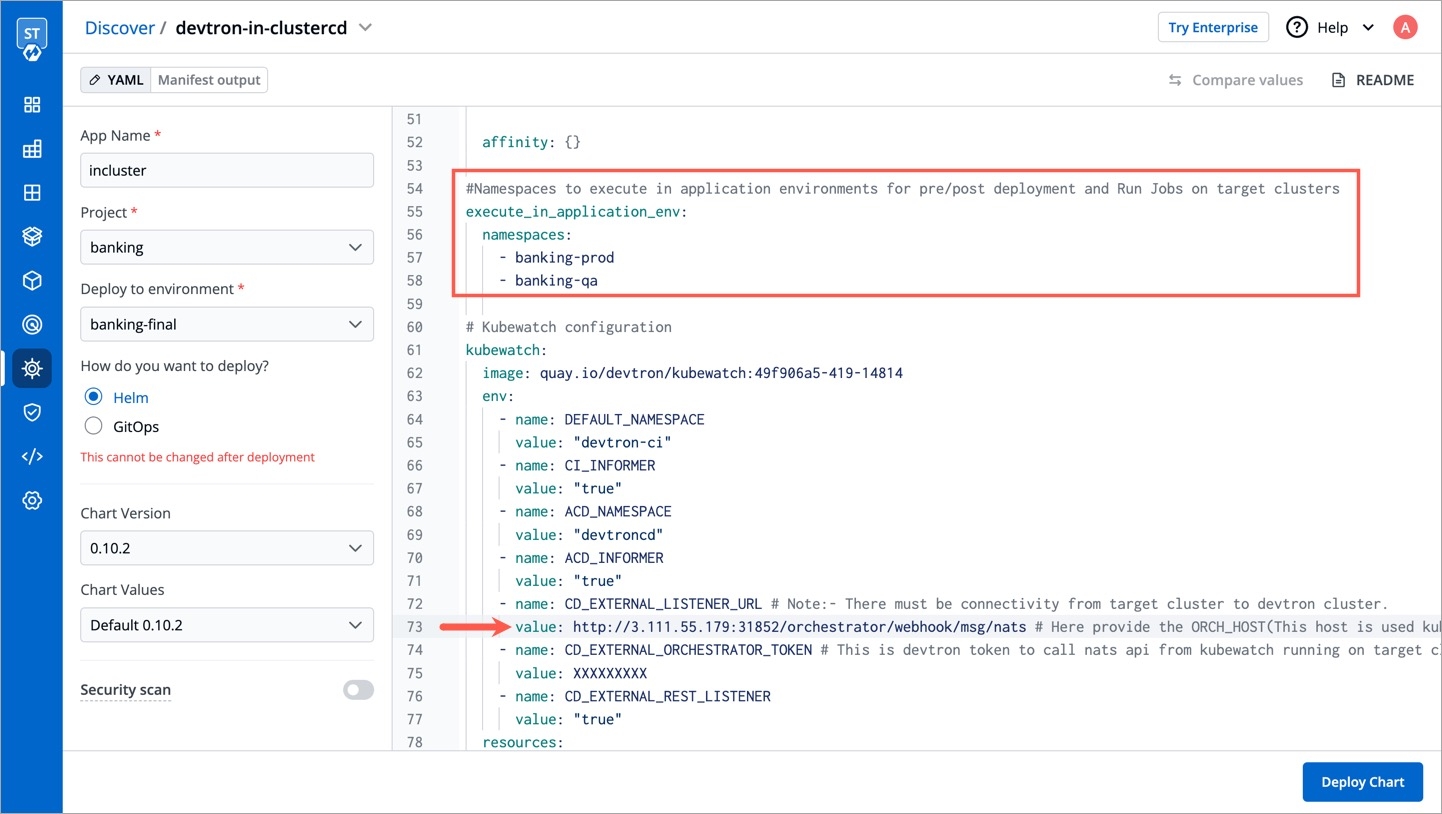Open the Security shield icon in sidebar
Image resolution: width=1442 pixels, height=814 pixels.
tap(32, 412)
